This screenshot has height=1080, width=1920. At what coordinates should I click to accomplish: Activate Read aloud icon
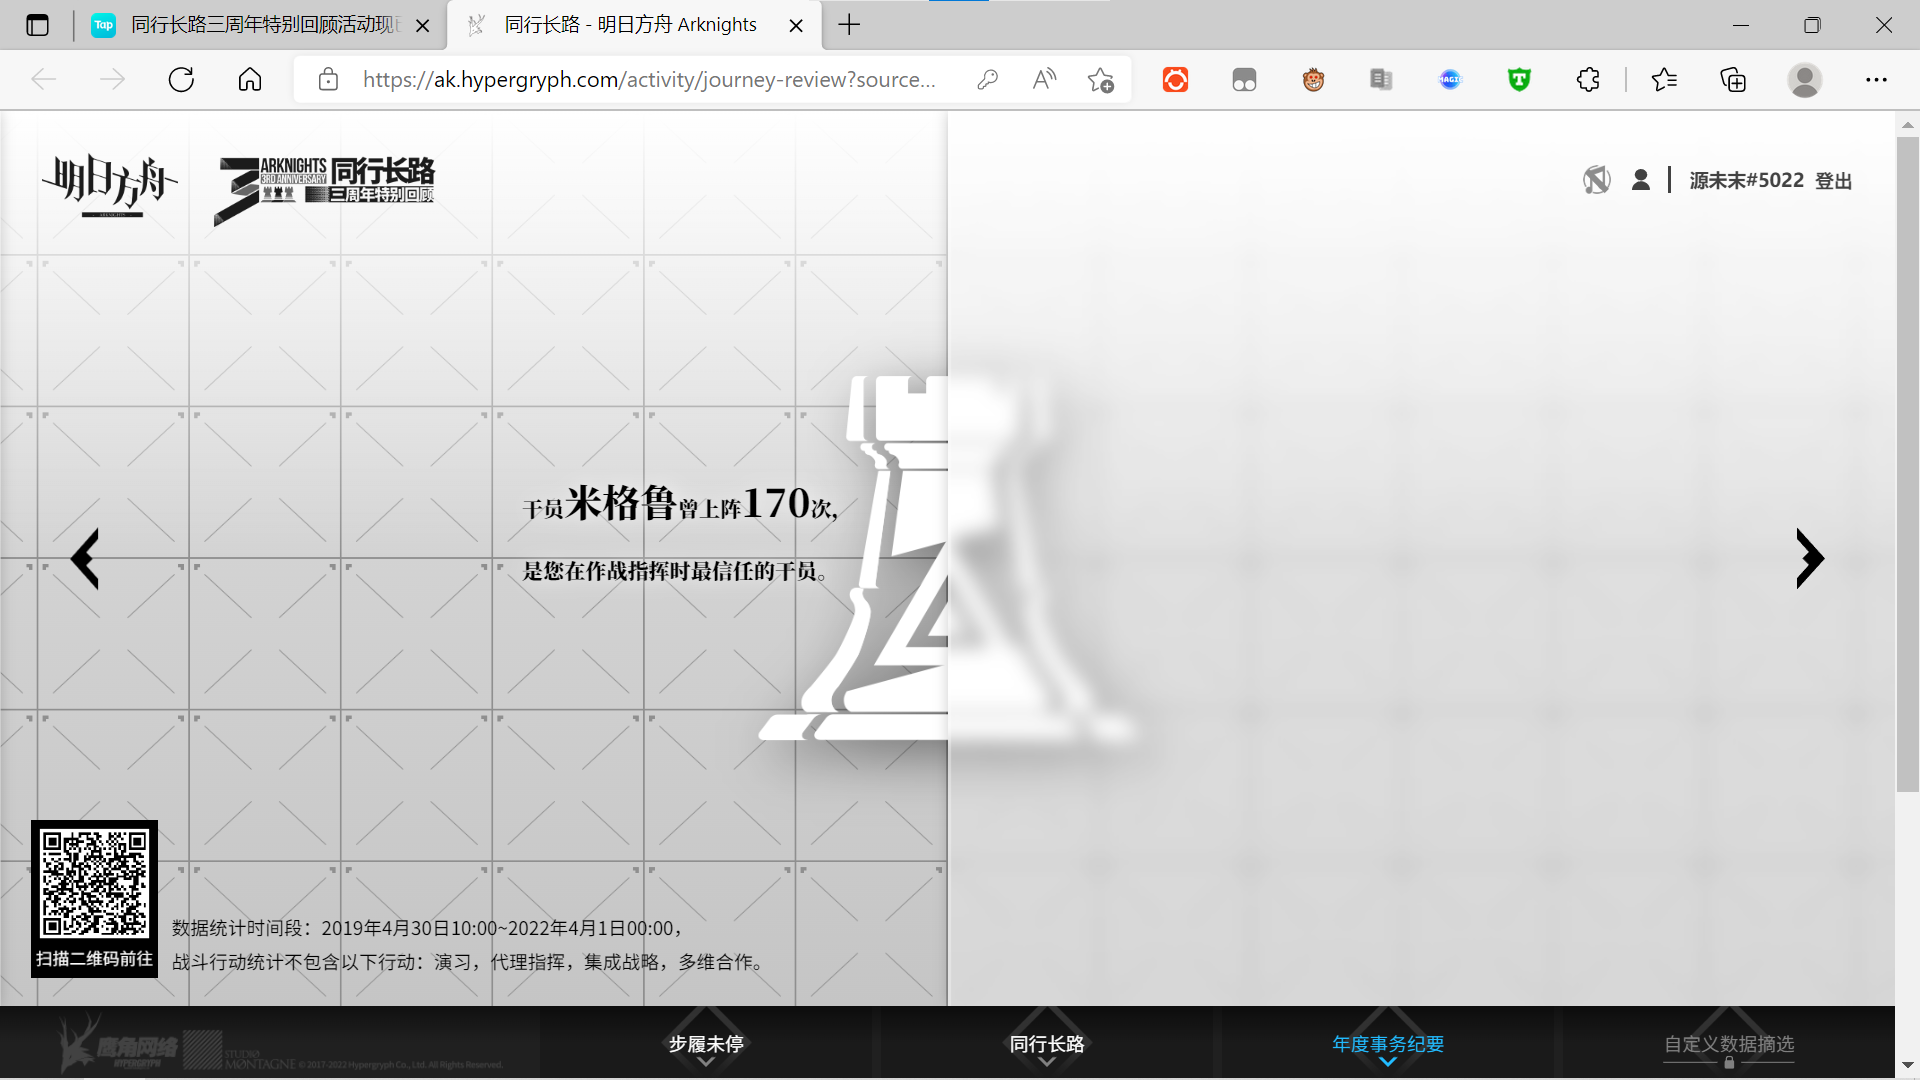tap(1044, 80)
